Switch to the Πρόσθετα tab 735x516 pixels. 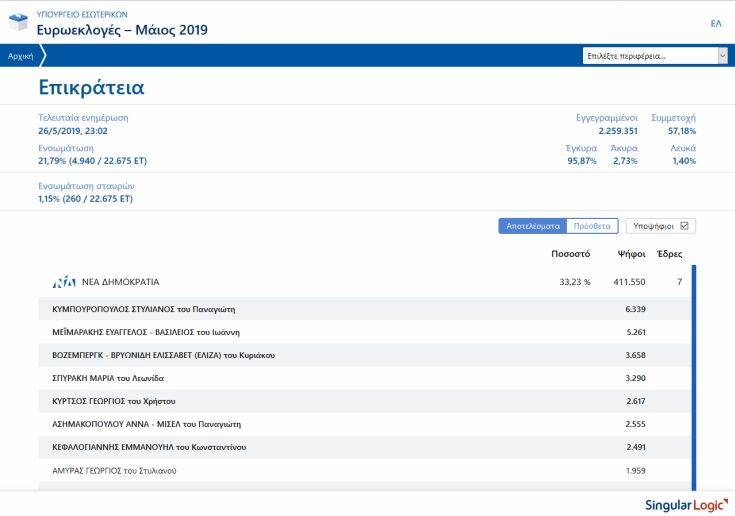pos(592,226)
